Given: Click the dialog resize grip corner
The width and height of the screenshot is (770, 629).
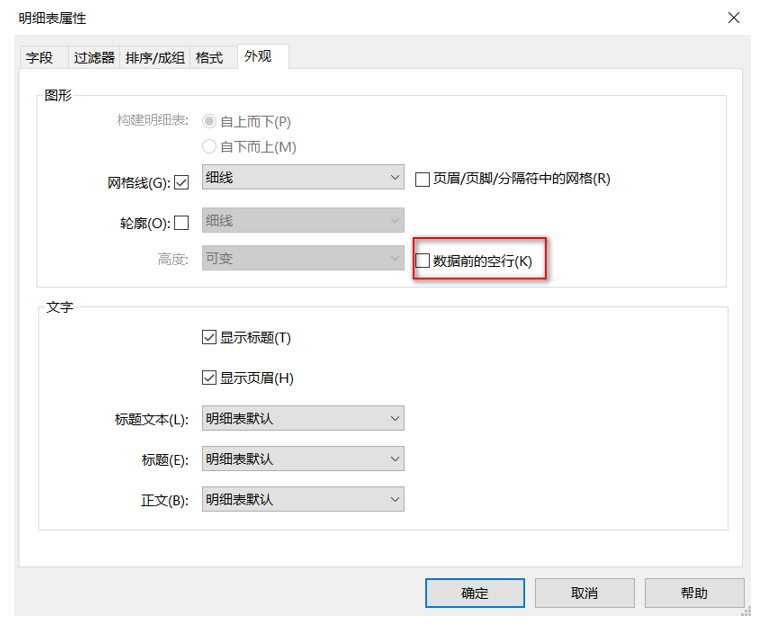Looking at the screenshot, I should pyautogui.click(x=745, y=610).
